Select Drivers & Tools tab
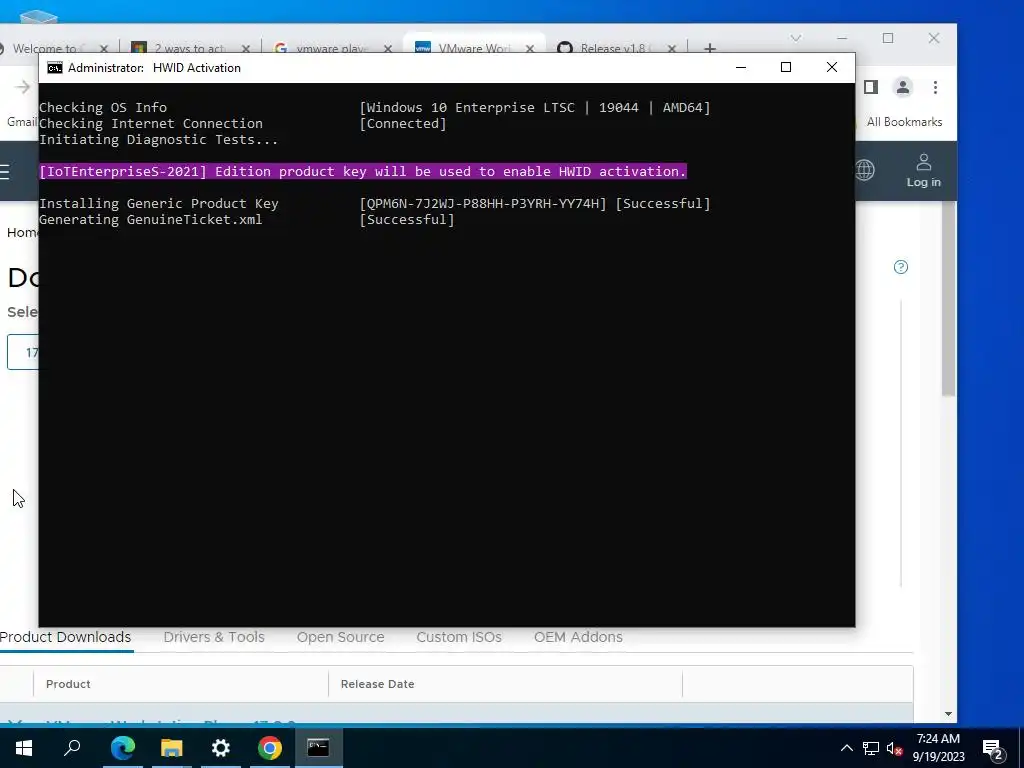The width and height of the screenshot is (1024, 768). point(214,637)
